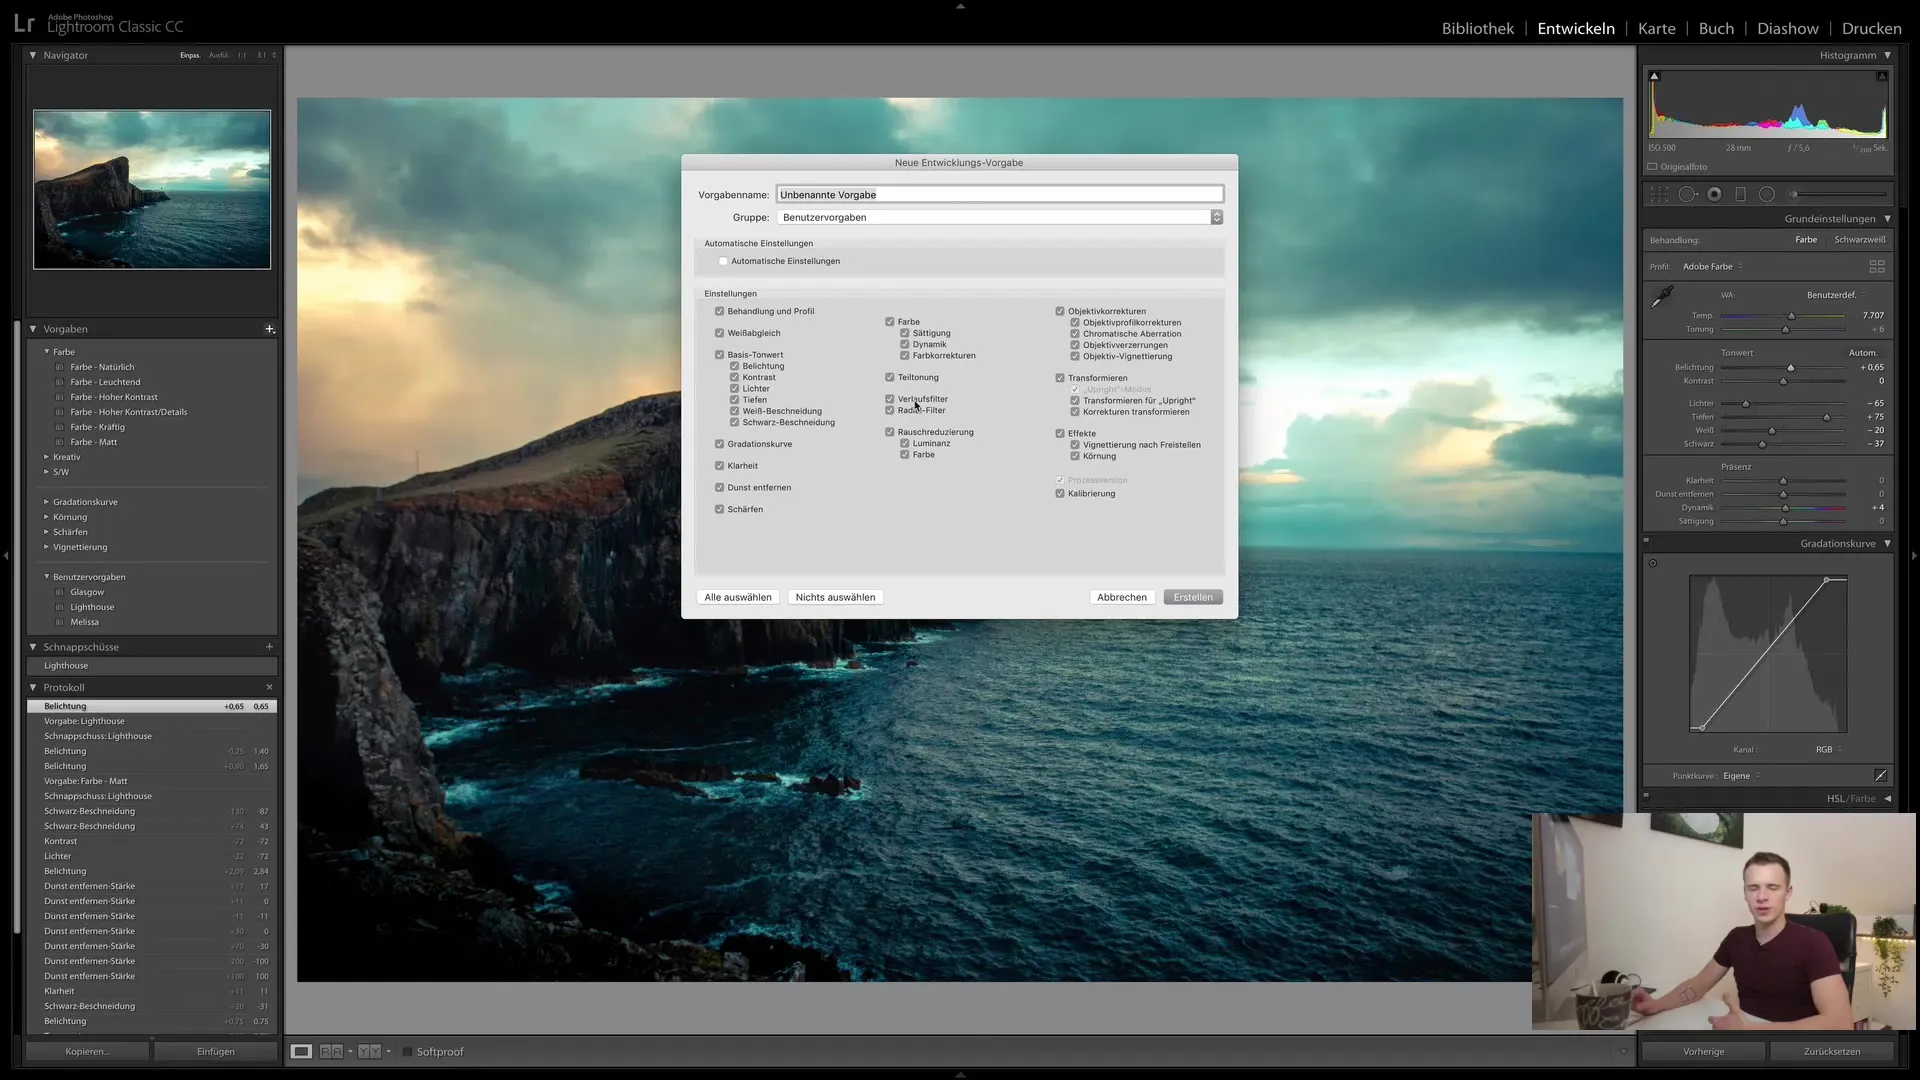Click the Kopieren... button
This screenshot has height=1080, width=1920.
tap(88, 1052)
